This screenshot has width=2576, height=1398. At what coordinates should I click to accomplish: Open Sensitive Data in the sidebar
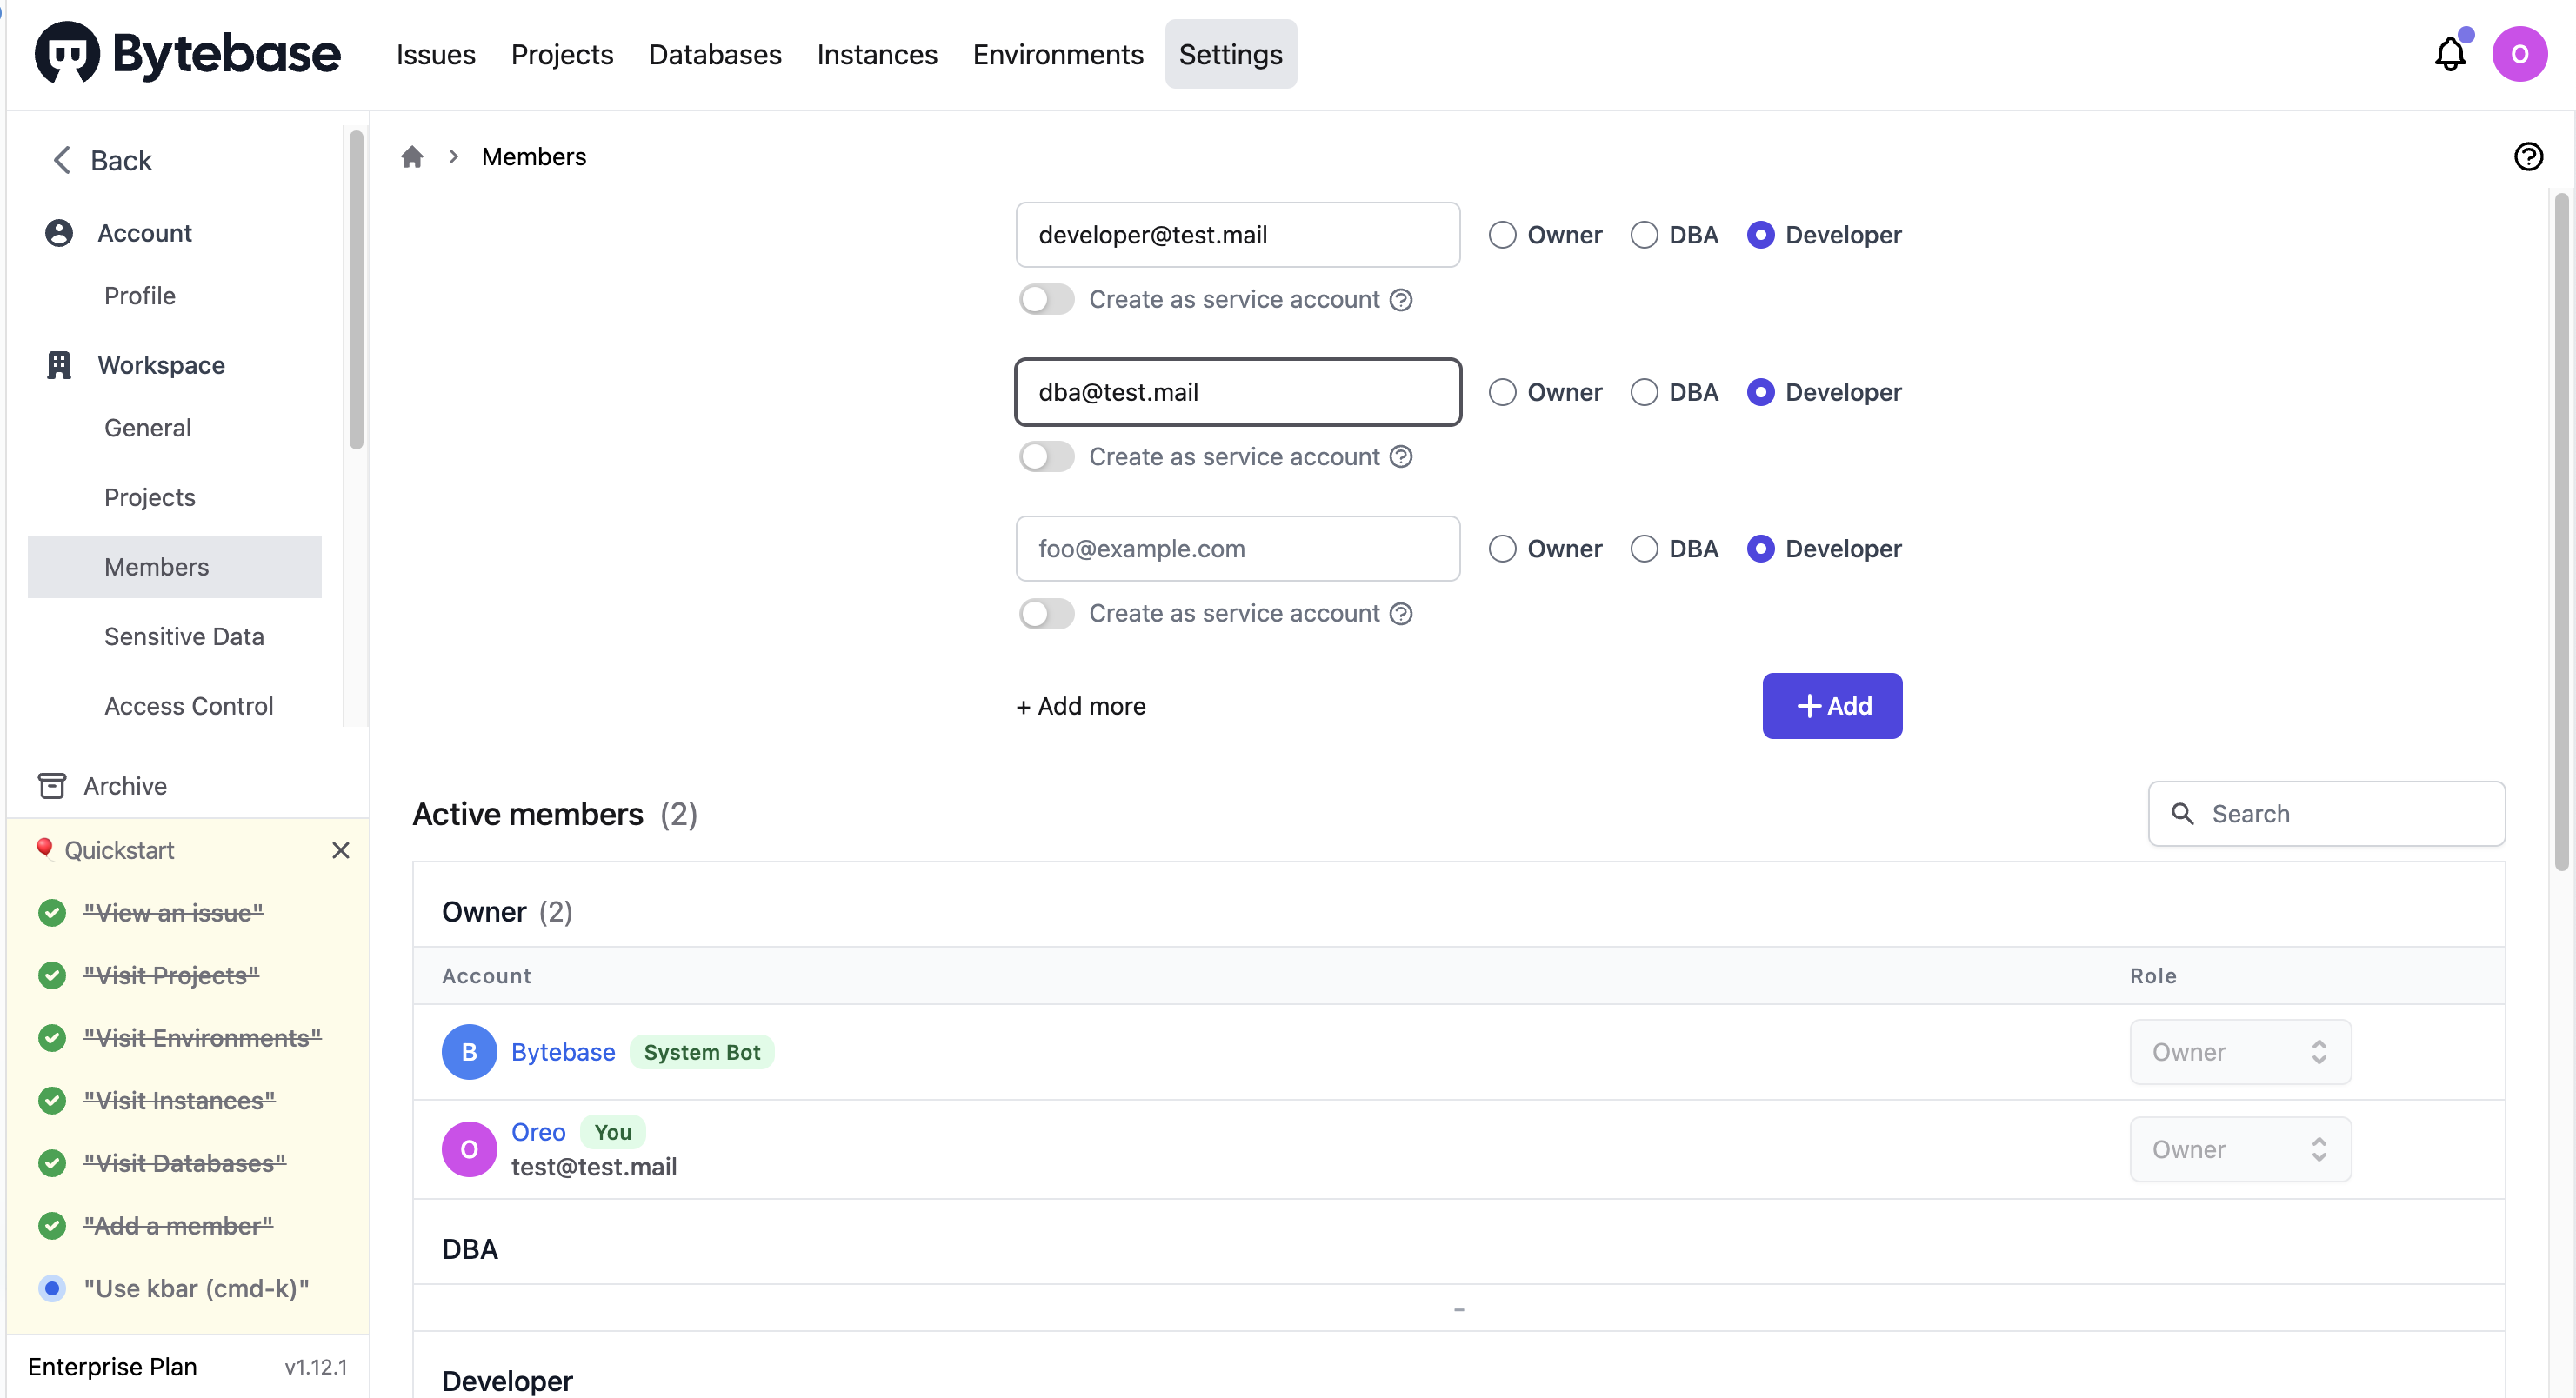[x=184, y=636]
